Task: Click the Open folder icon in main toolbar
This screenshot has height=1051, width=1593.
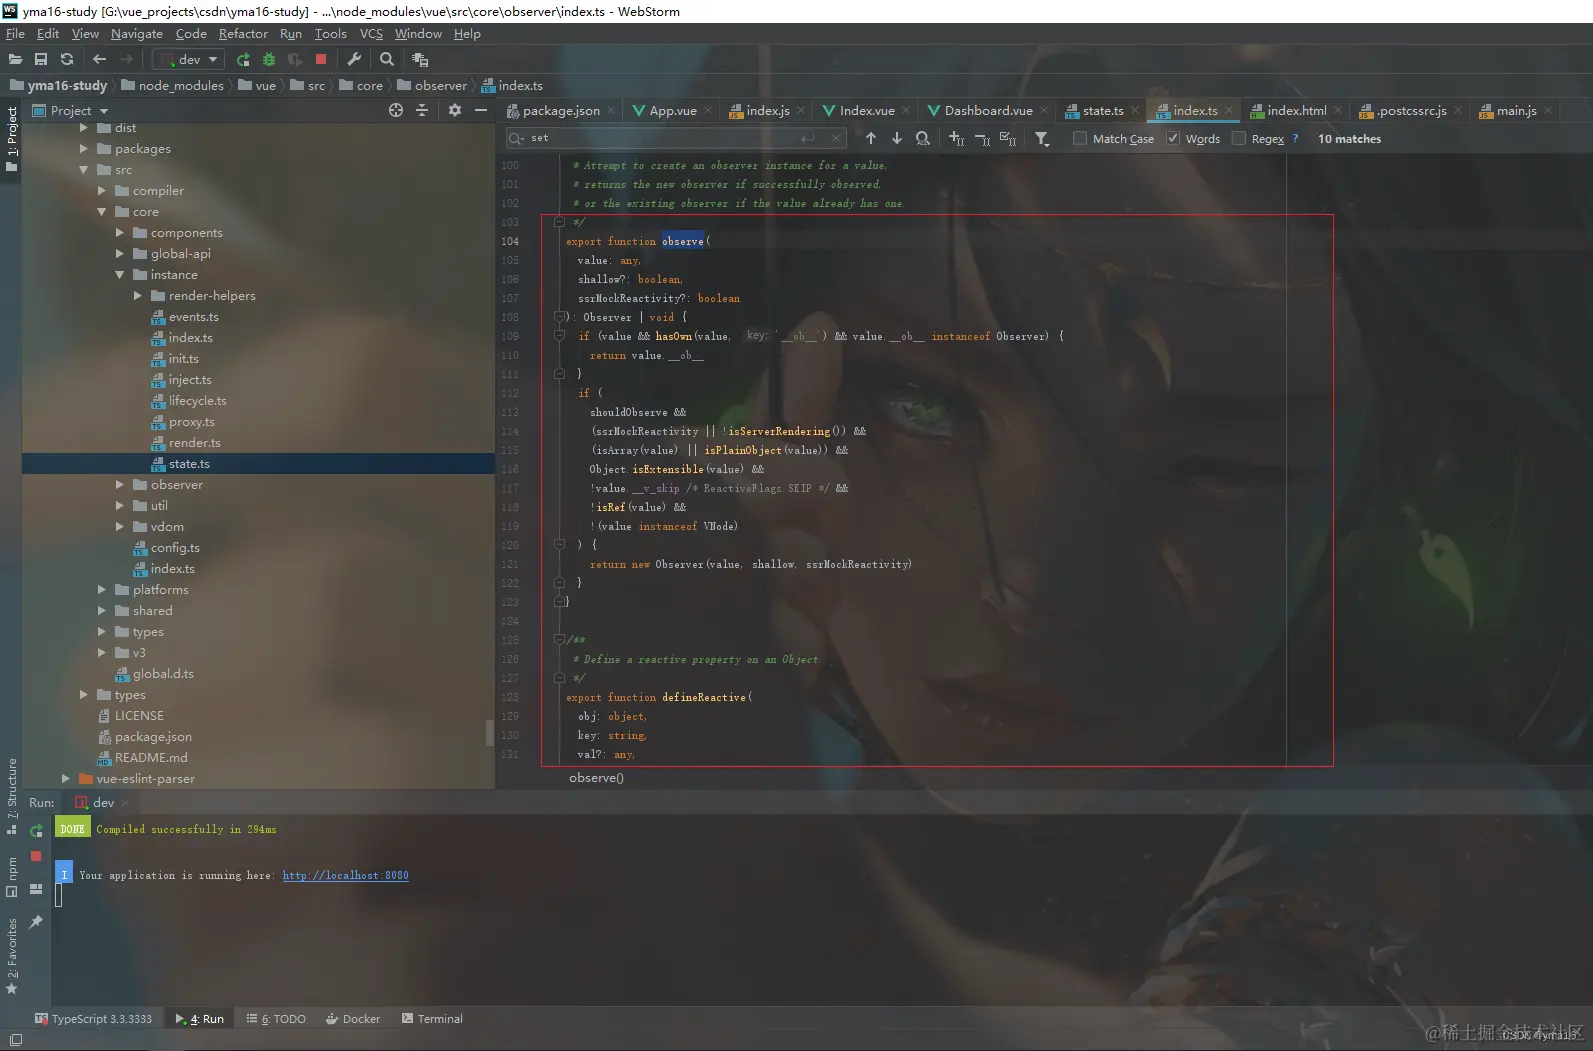Action: click(15, 59)
